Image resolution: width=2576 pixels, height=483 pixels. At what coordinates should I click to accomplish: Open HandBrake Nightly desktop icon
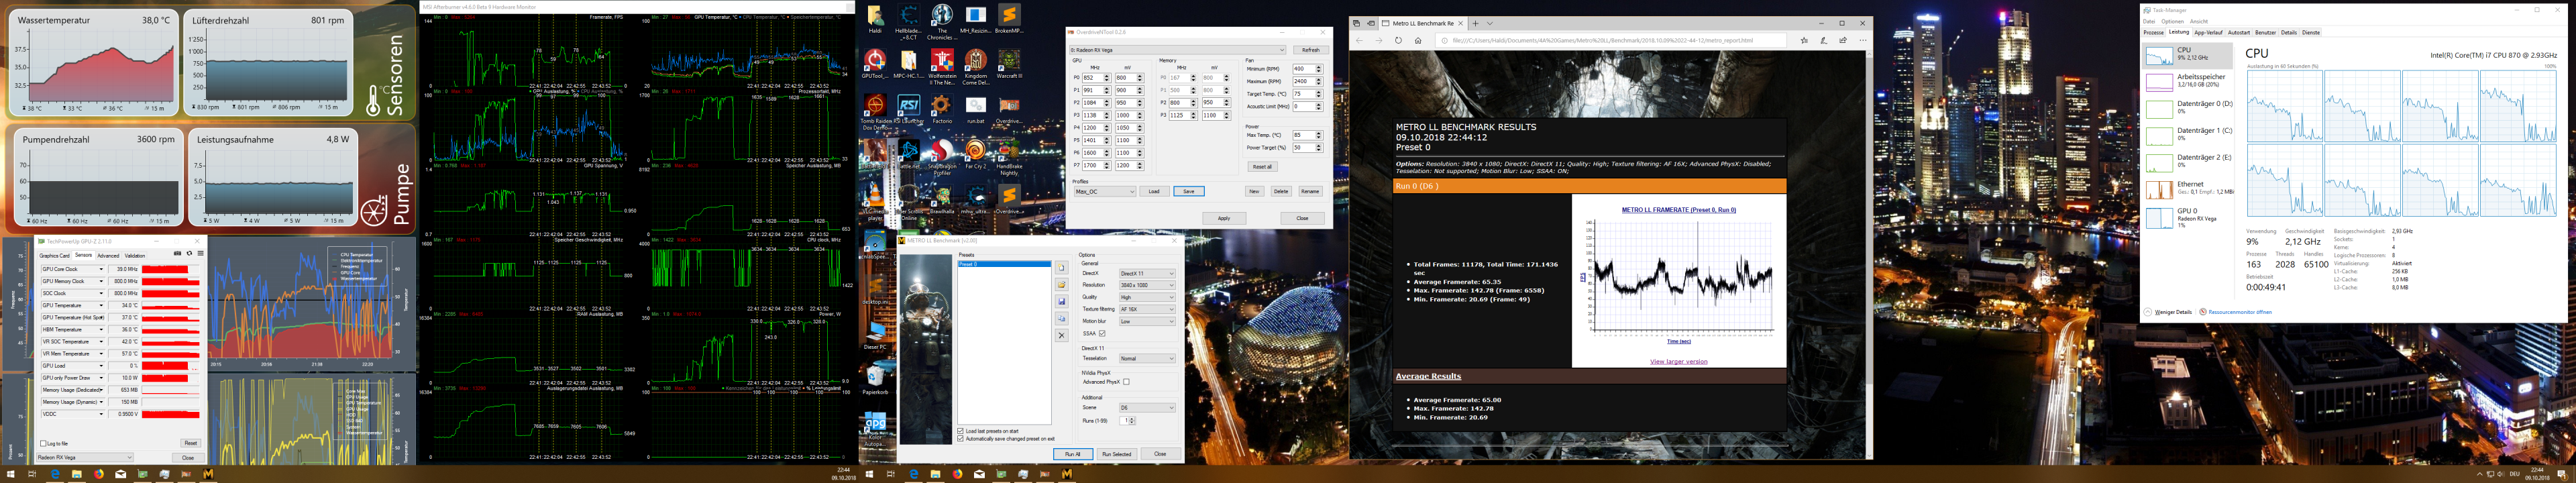[x=1009, y=157]
